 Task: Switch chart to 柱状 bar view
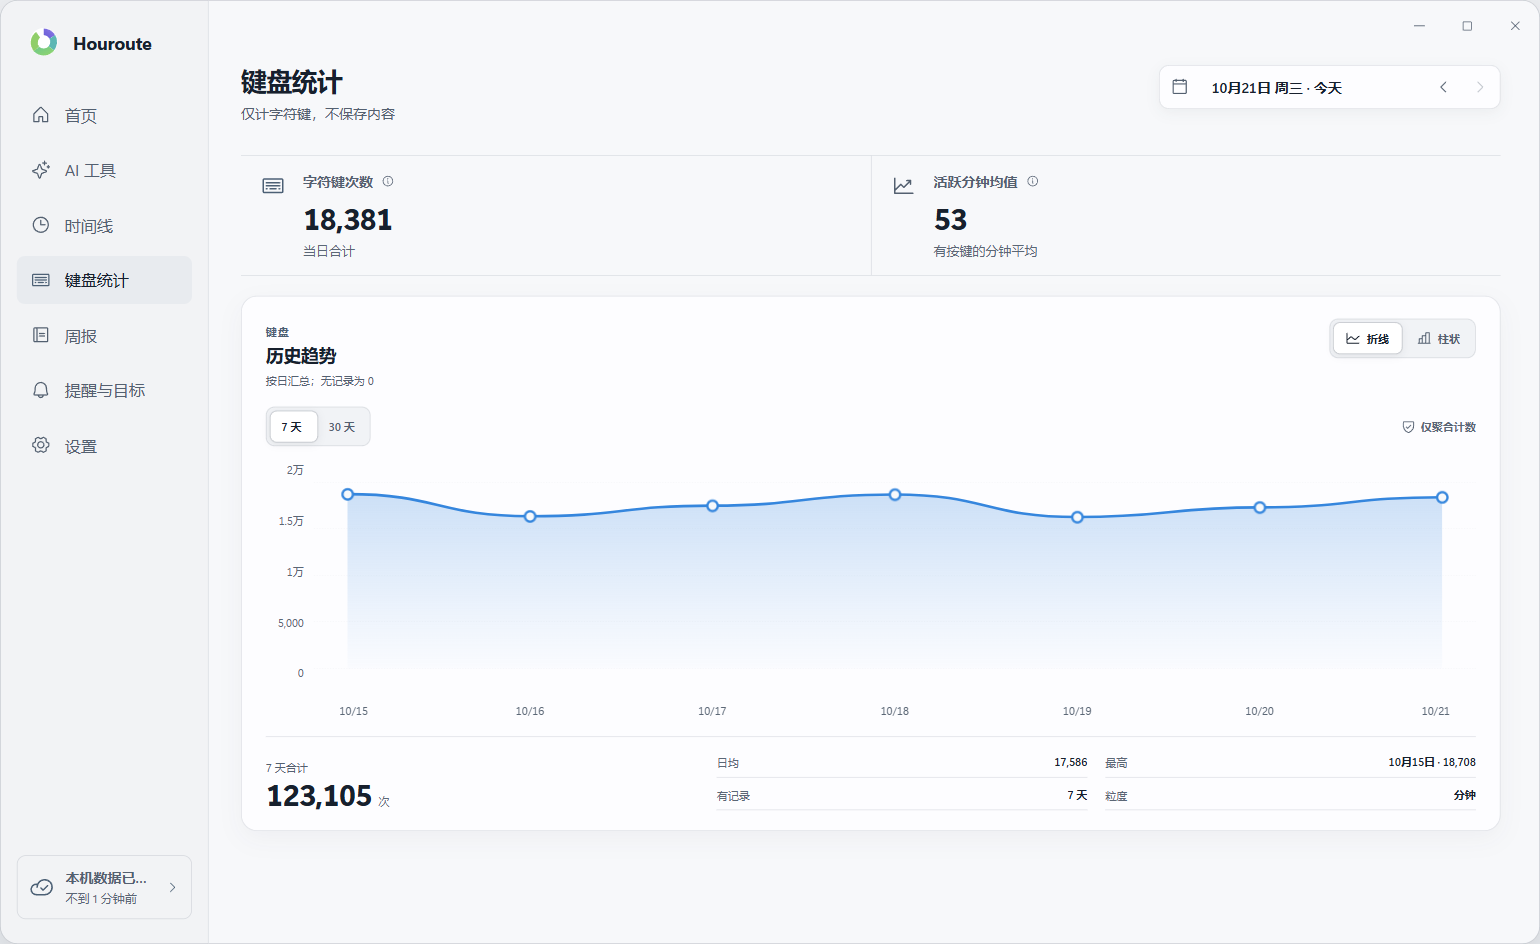pos(1439,339)
